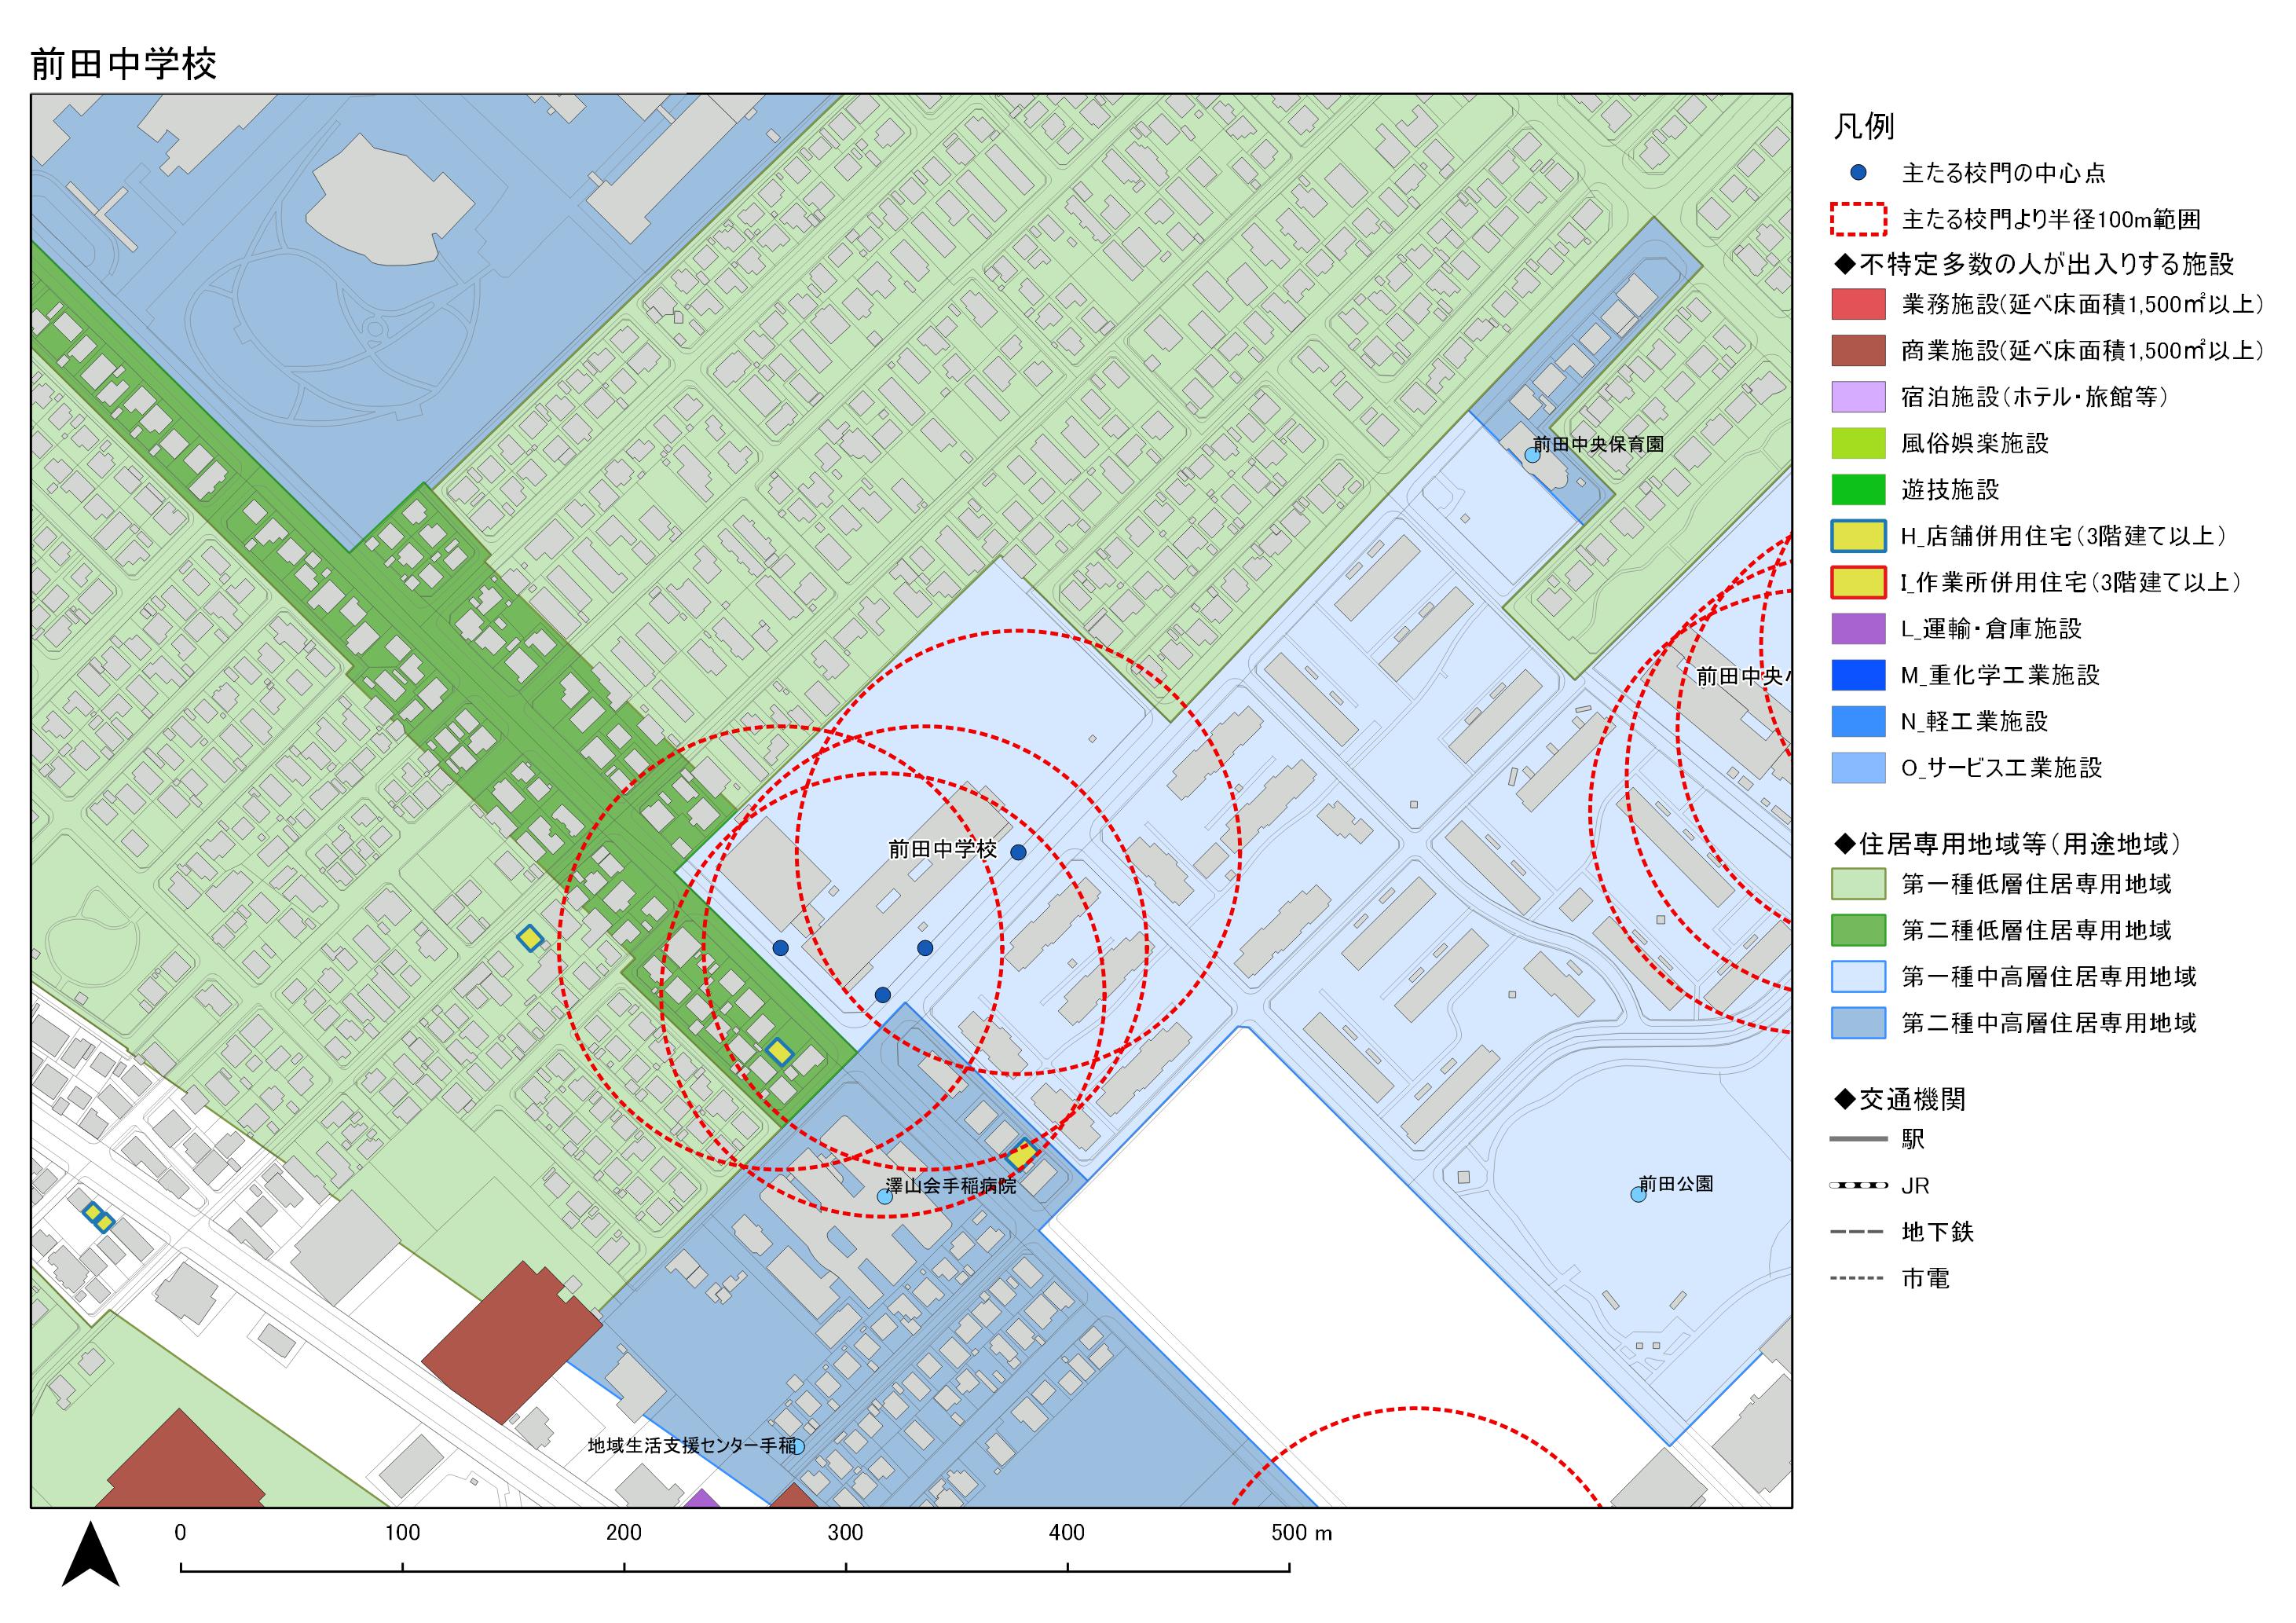Click the L_運輸・倉庫施設 purple swatch
Viewport: 2296px width, 1623px height.
point(1858,629)
